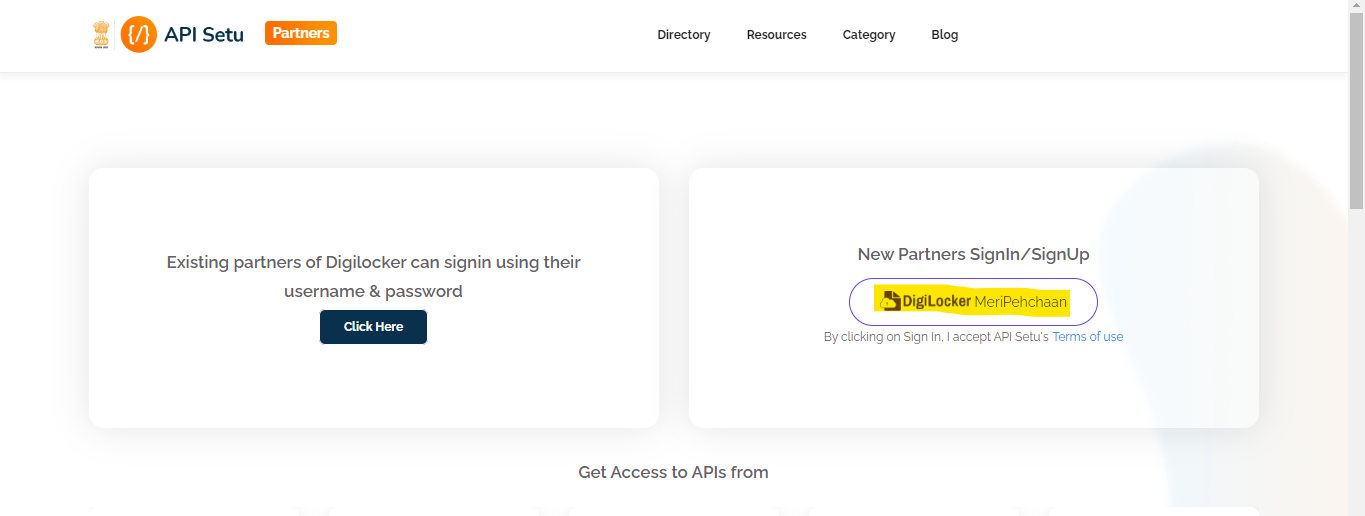Click the orange API Setu braces logo
Screen dimensions: 1365x516
[x=139, y=34]
